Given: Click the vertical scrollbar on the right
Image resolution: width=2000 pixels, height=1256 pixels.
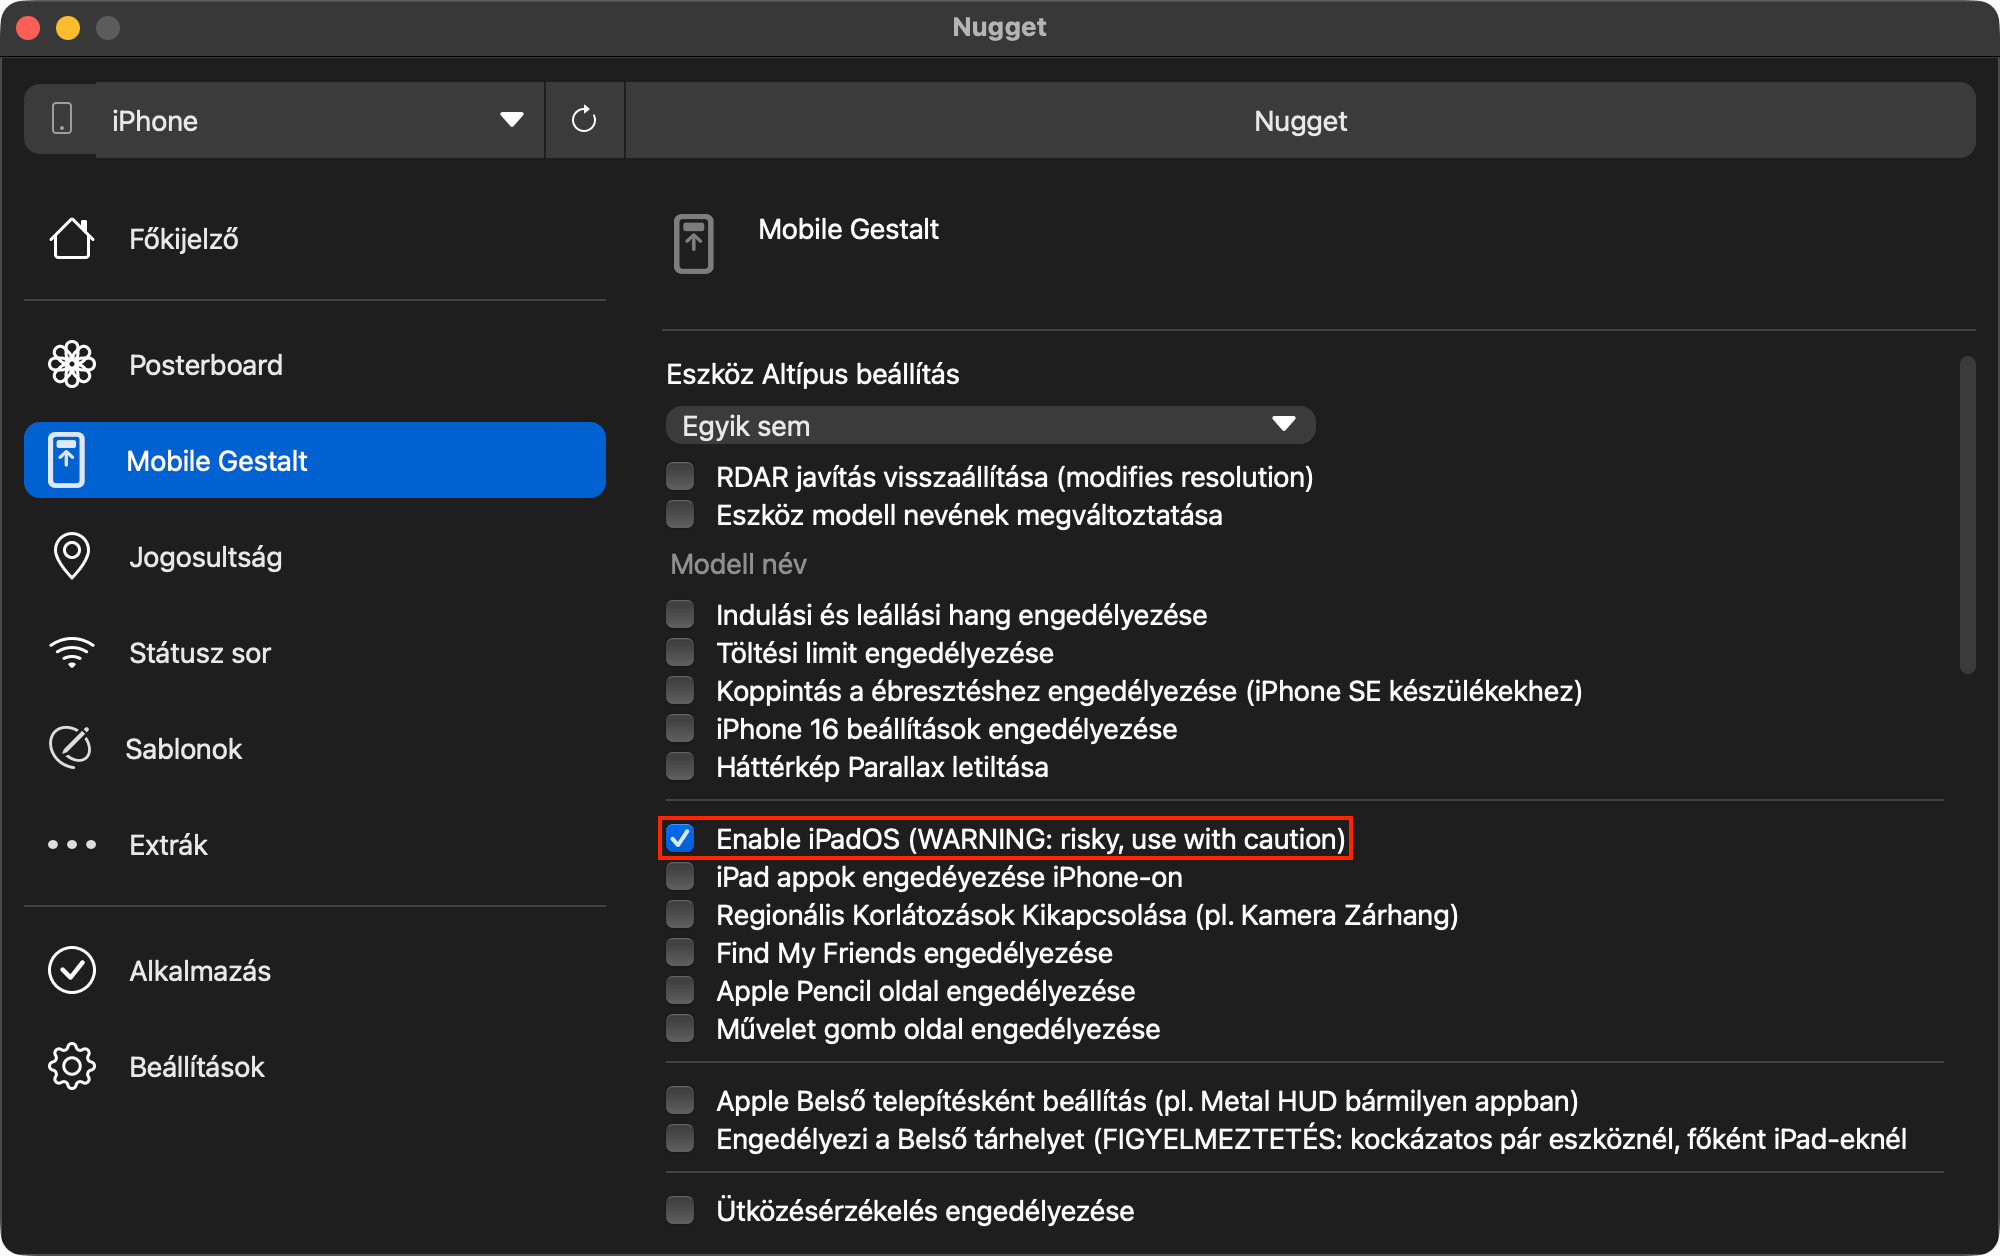Looking at the screenshot, I should [1967, 515].
